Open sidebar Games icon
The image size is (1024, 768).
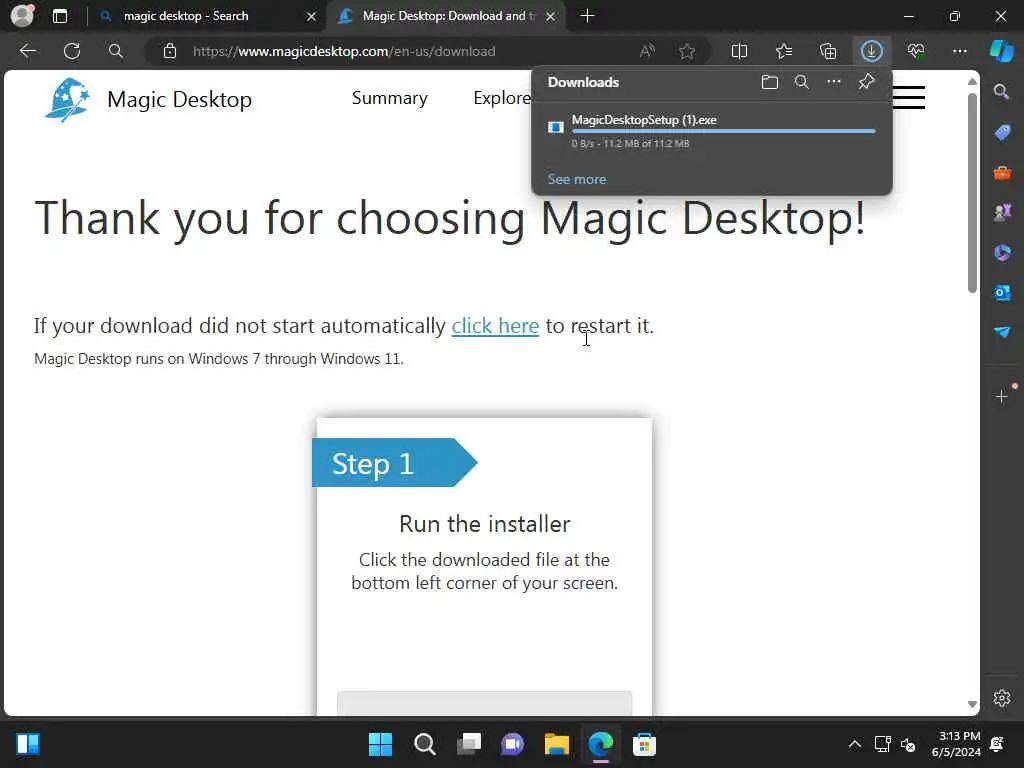pyautogui.click(x=1002, y=212)
